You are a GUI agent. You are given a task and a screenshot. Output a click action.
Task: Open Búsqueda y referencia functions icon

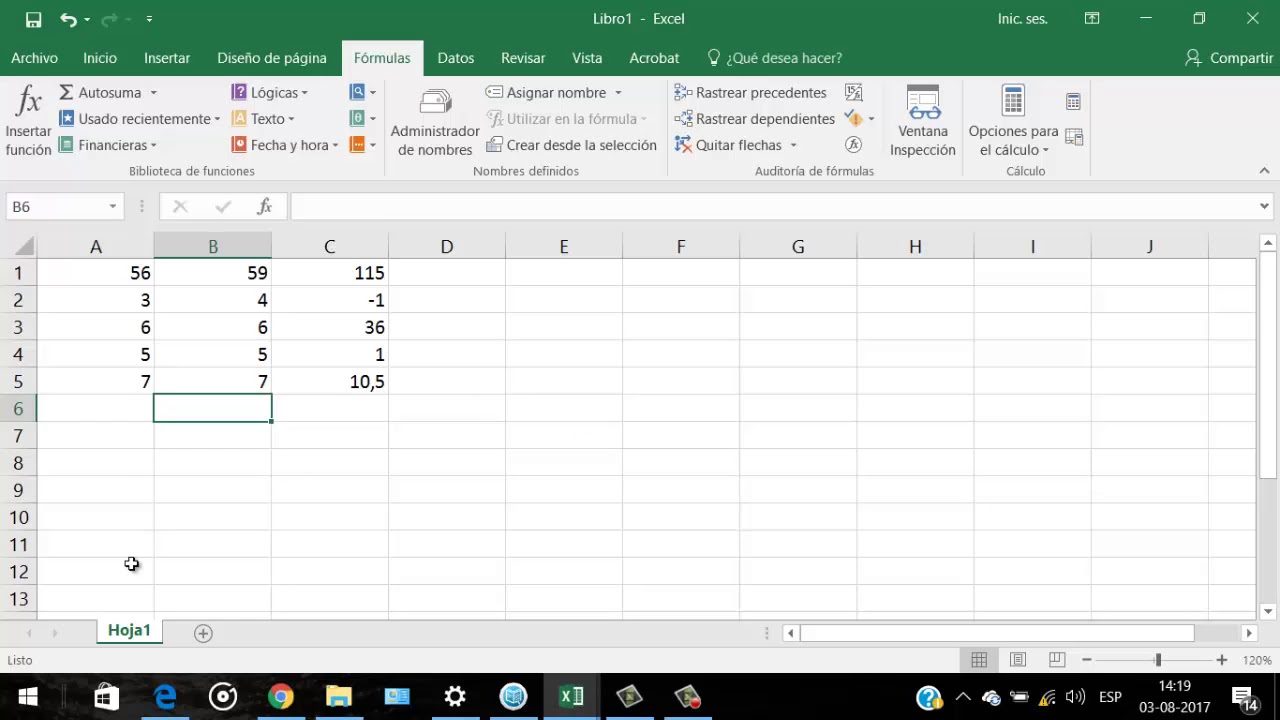click(x=363, y=92)
